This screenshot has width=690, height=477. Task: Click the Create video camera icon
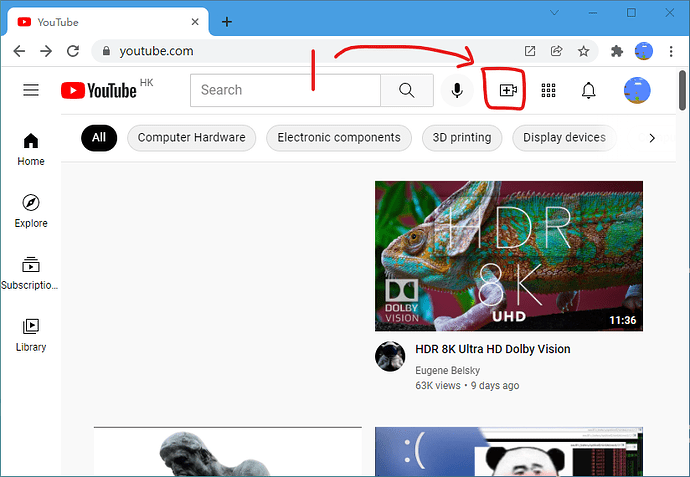508,90
